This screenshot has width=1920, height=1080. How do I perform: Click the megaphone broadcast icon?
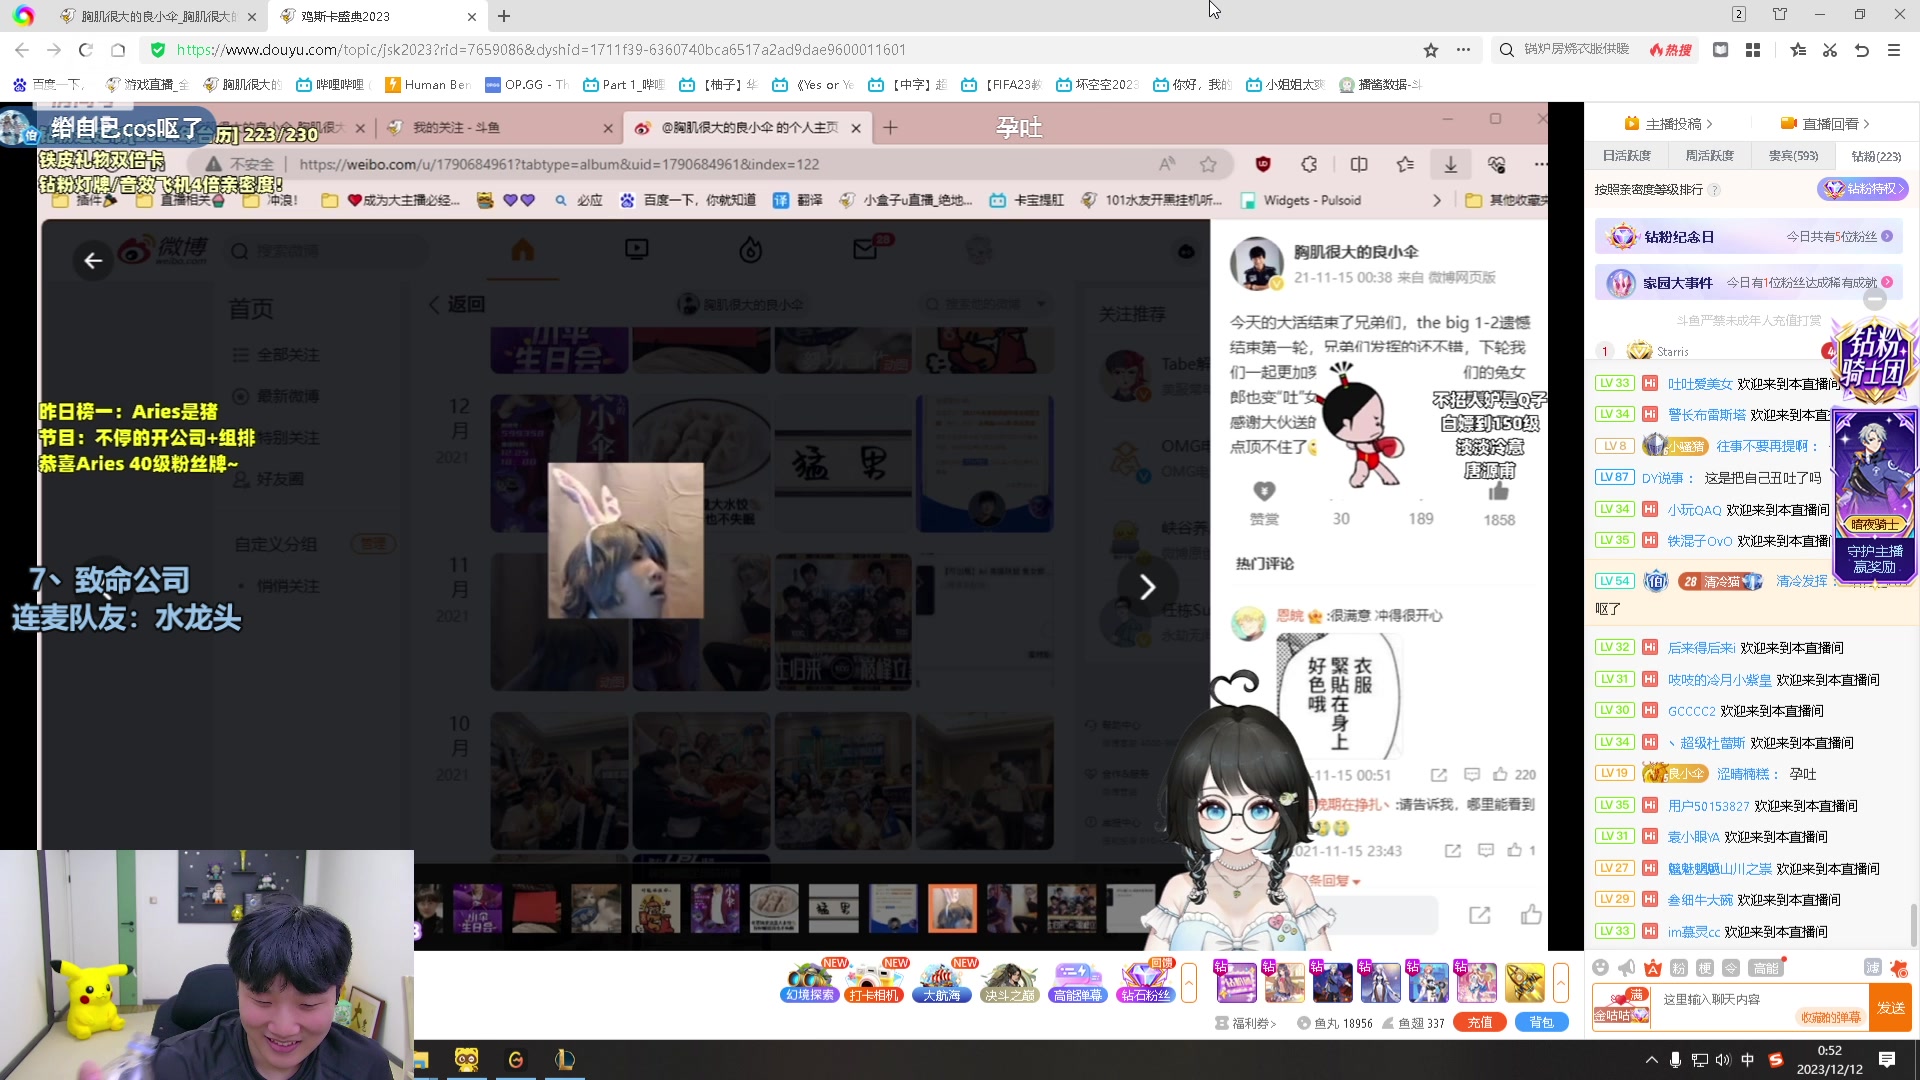(1627, 967)
